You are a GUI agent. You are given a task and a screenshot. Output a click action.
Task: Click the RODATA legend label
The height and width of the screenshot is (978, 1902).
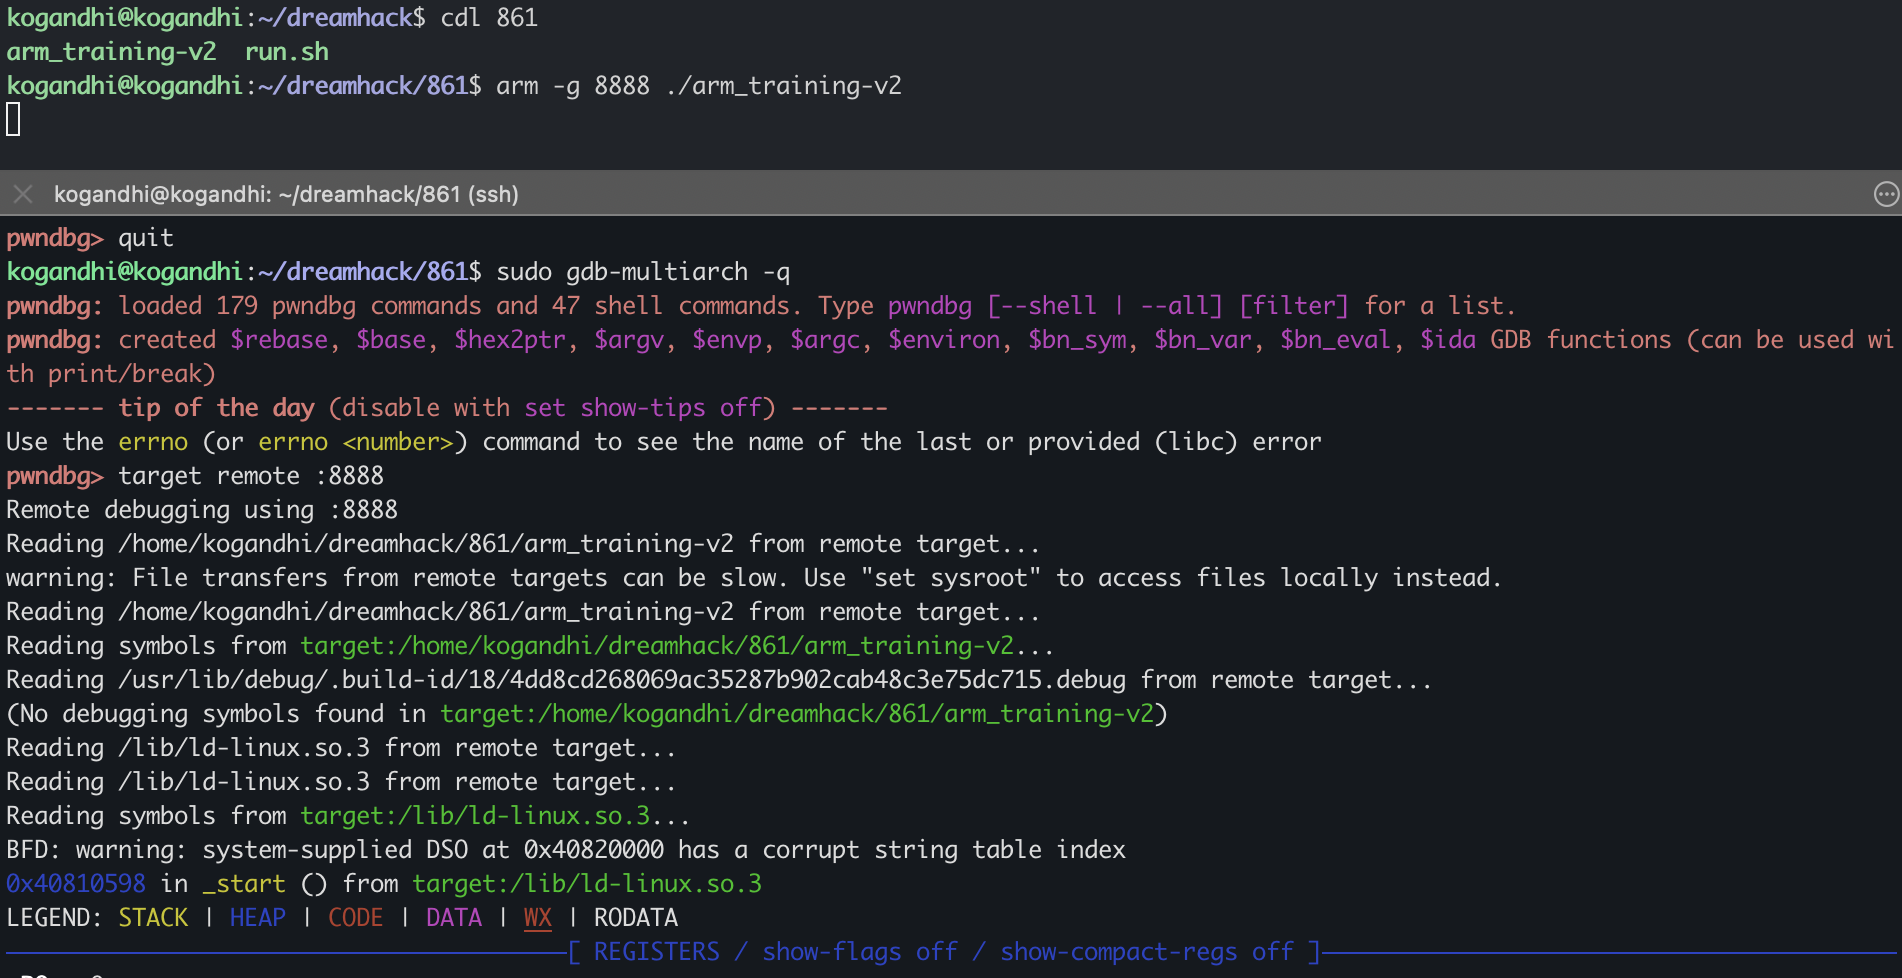click(635, 918)
